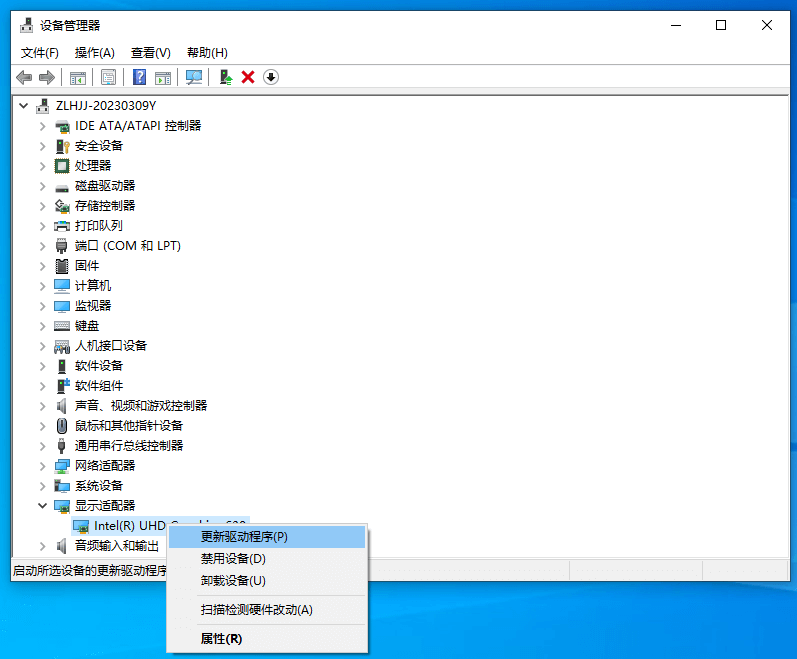Viewport: 797px width, 659px height.
Task: Click the show/hide console tree icon
Action: [x=78, y=78]
